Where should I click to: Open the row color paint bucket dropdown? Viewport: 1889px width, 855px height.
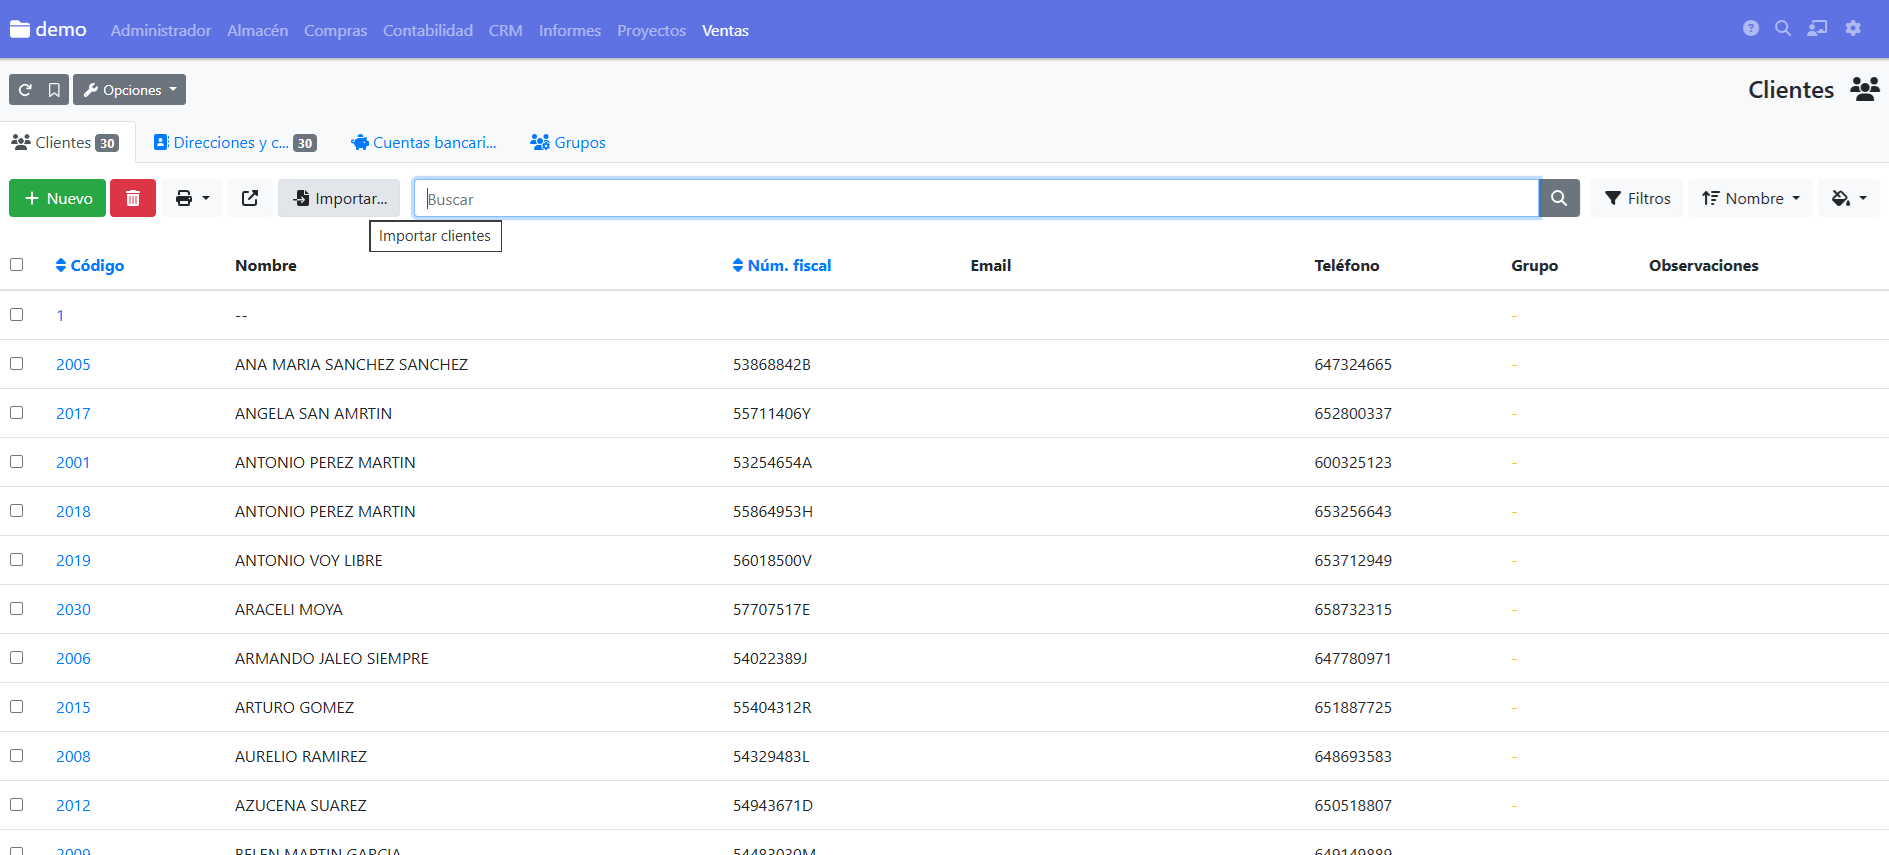click(x=1848, y=198)
